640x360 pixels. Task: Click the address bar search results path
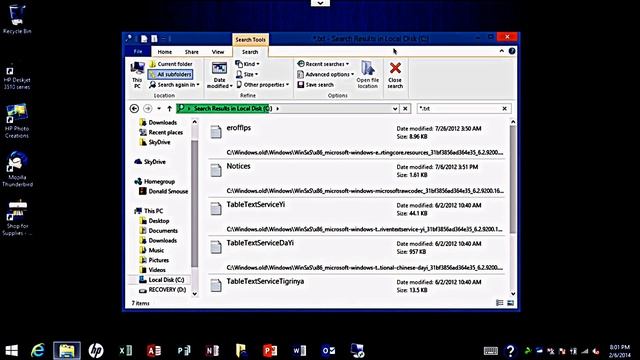point(233,109)
